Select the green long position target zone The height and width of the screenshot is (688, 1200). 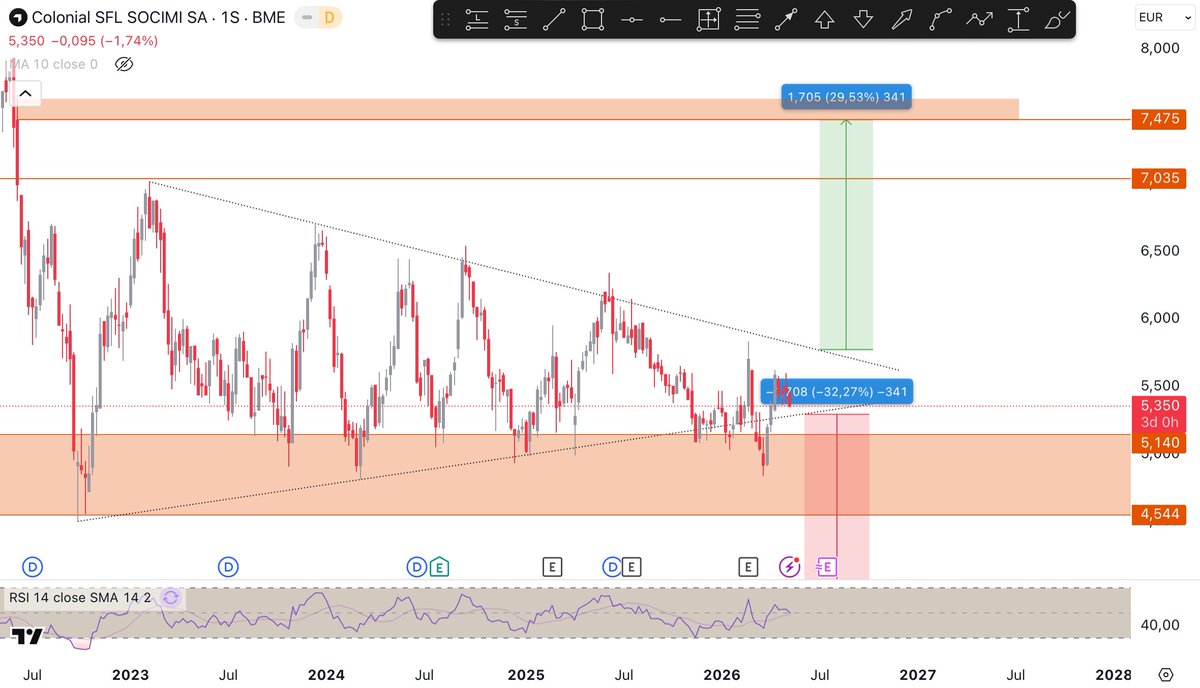(846, 234)
